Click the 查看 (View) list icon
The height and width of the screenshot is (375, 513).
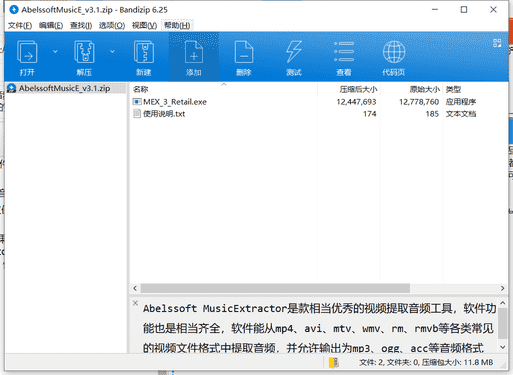tap(344, 52)
